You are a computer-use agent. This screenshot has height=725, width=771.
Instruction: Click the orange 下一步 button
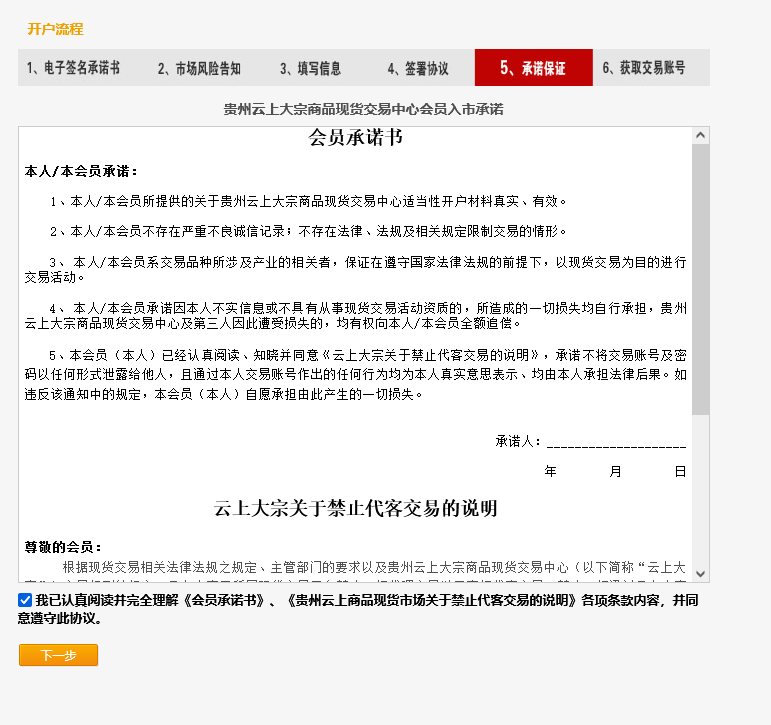[x=59, y=655]
